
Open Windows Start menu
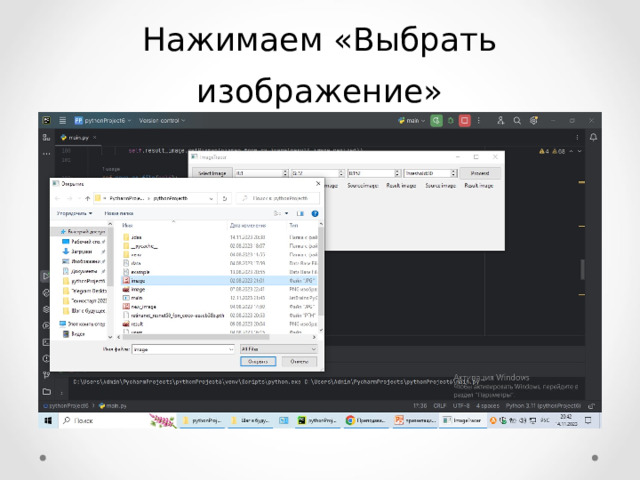click(48, 420)
